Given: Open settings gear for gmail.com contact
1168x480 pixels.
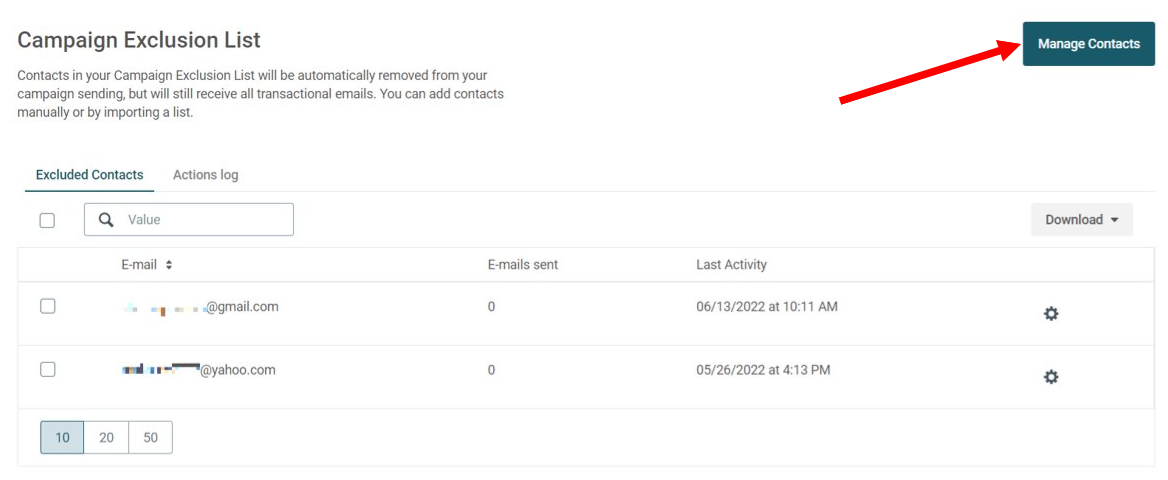Looking at the screenshot, I should tap(1050, 314).
